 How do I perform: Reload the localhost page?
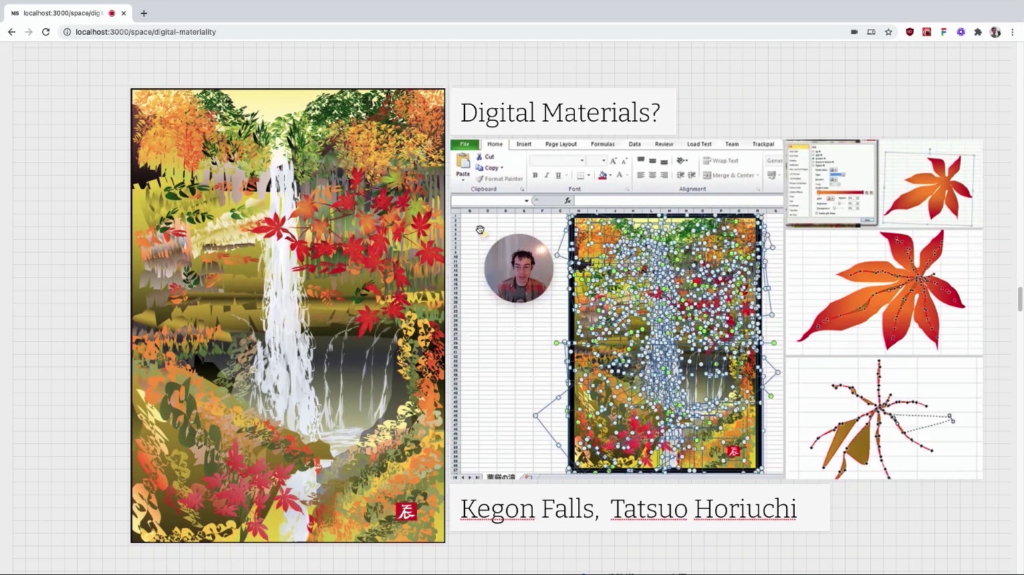[46, 31]
